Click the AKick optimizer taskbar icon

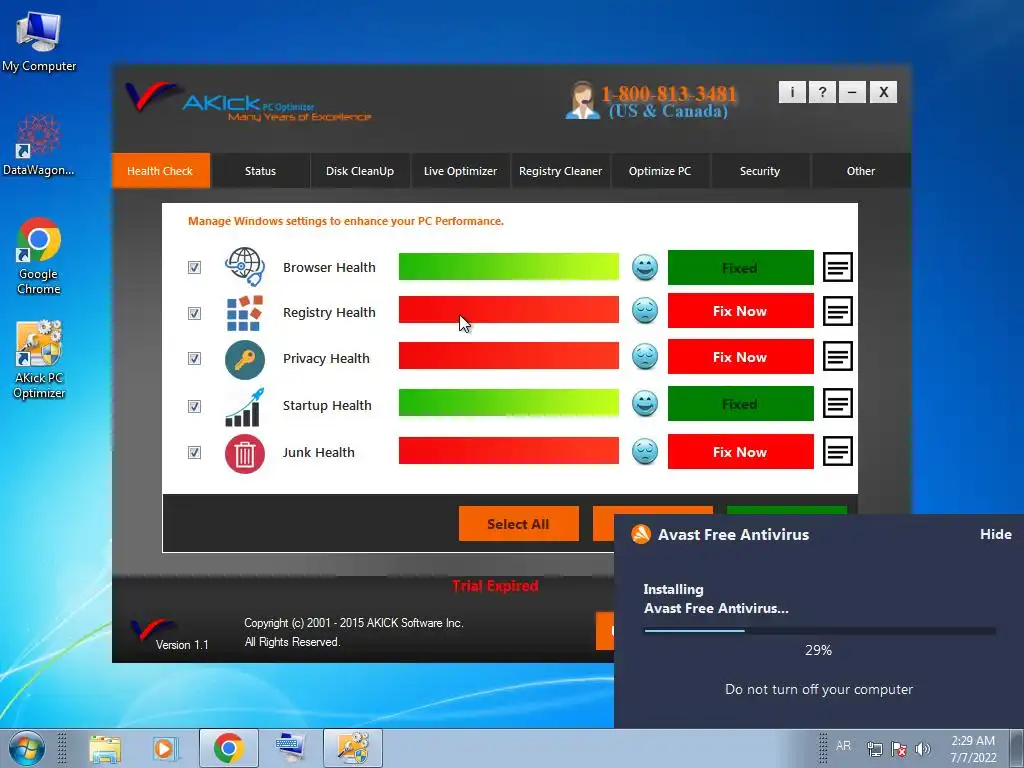pos(353,748)
